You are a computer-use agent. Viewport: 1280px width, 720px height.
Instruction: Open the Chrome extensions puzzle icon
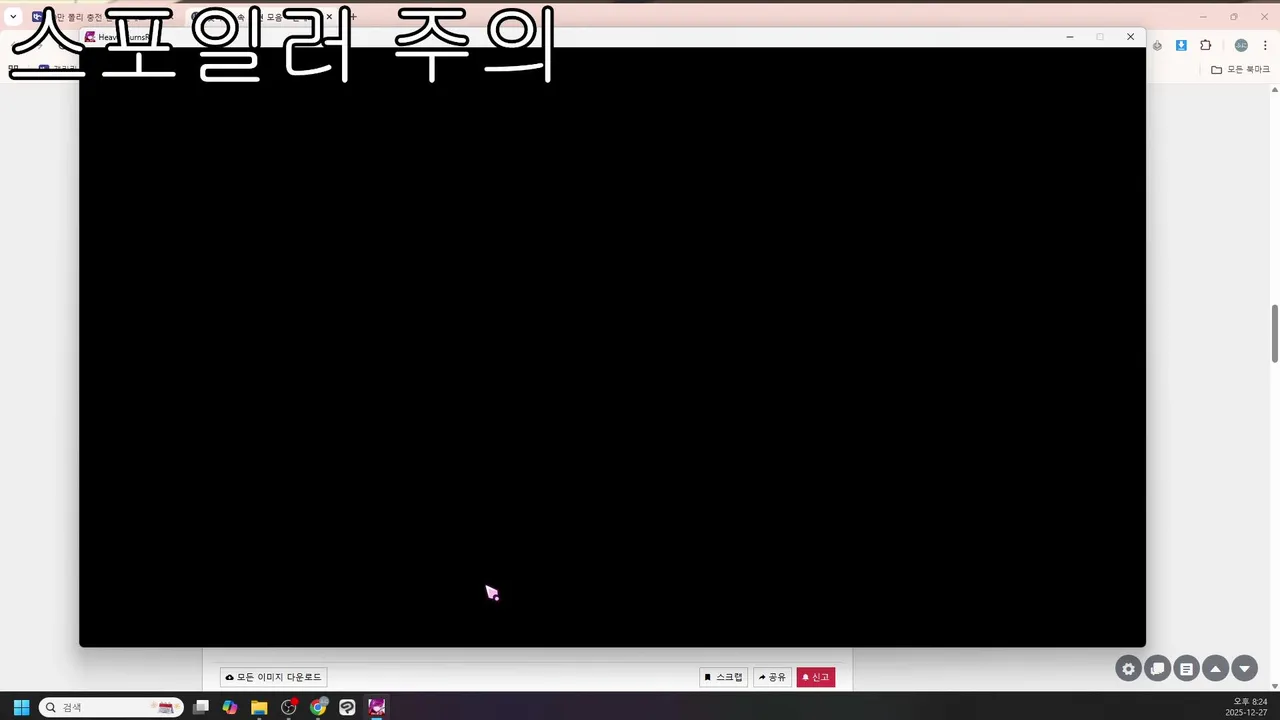(1205, 45)
